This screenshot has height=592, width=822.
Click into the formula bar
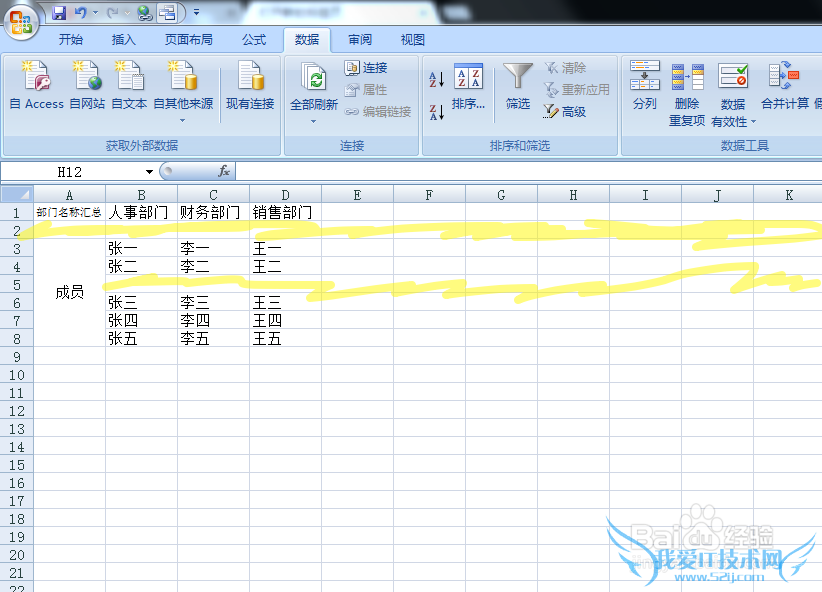tap(528, 171)
